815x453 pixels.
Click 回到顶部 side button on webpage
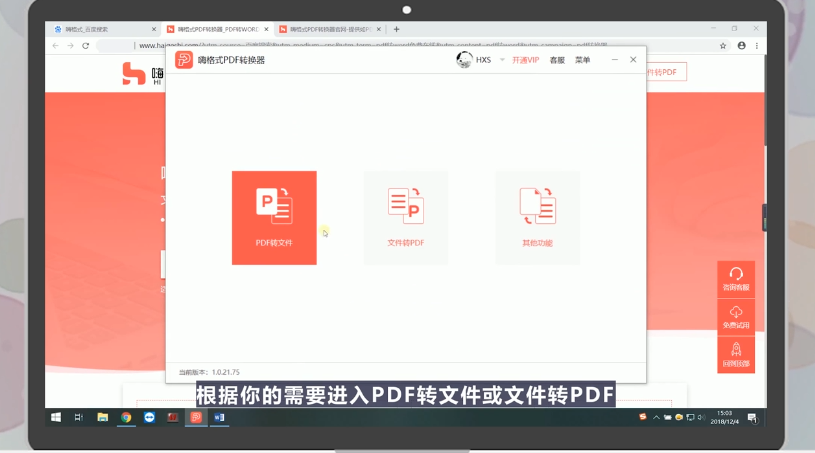point(736,355)
